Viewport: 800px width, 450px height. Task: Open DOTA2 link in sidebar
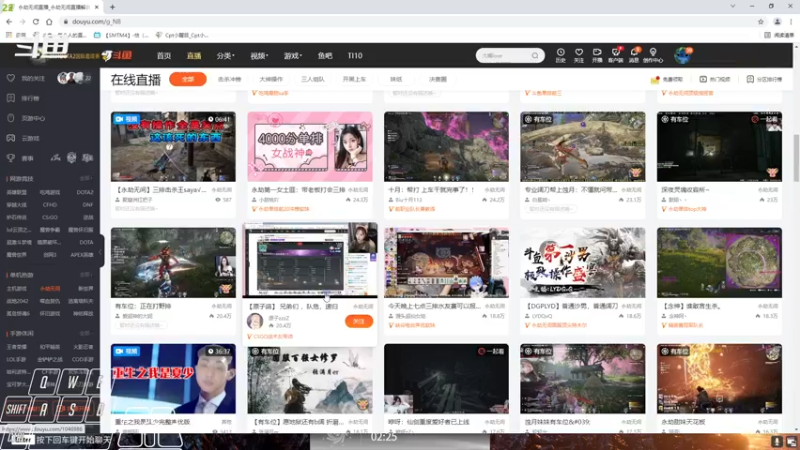pyautogui.click(x=85, y=192)
